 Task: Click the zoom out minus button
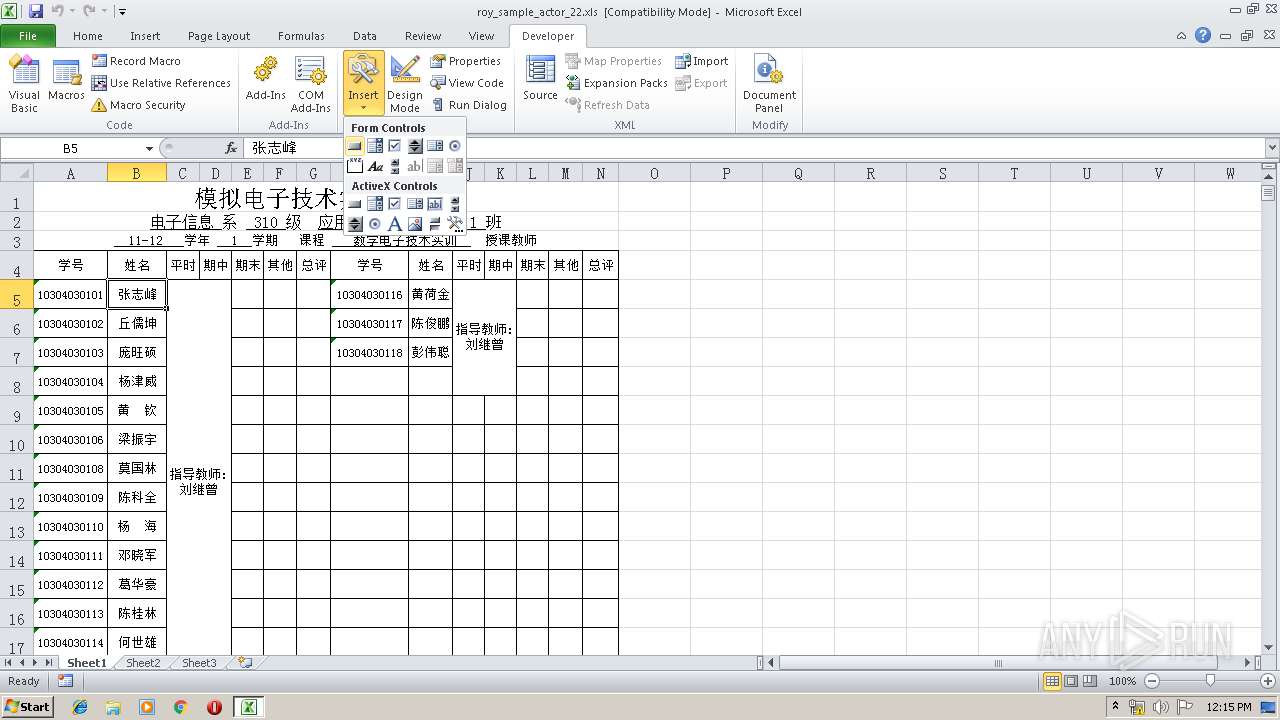pyautogui.click(x=1152, y=681)
